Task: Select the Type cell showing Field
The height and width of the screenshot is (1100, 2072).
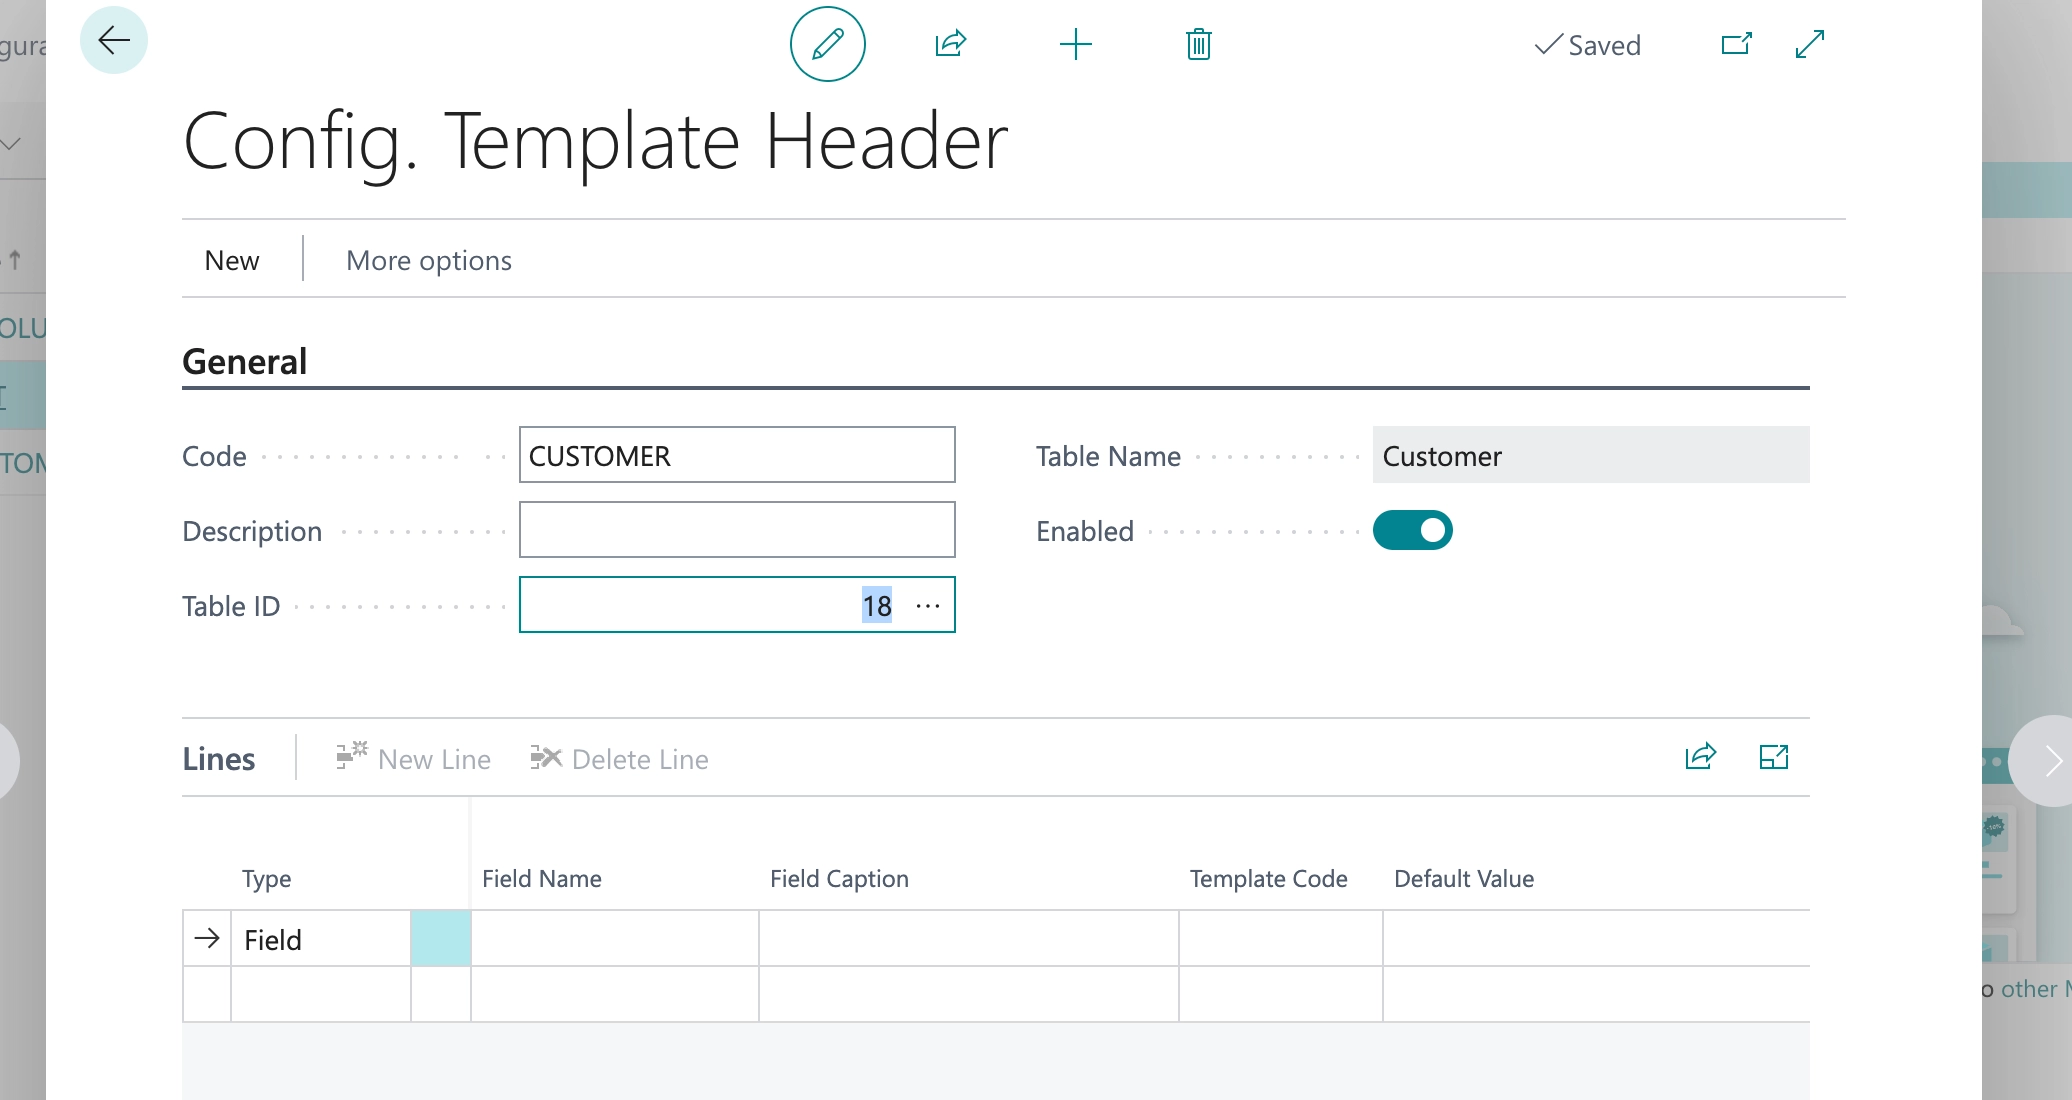Action: coord(320,939)
